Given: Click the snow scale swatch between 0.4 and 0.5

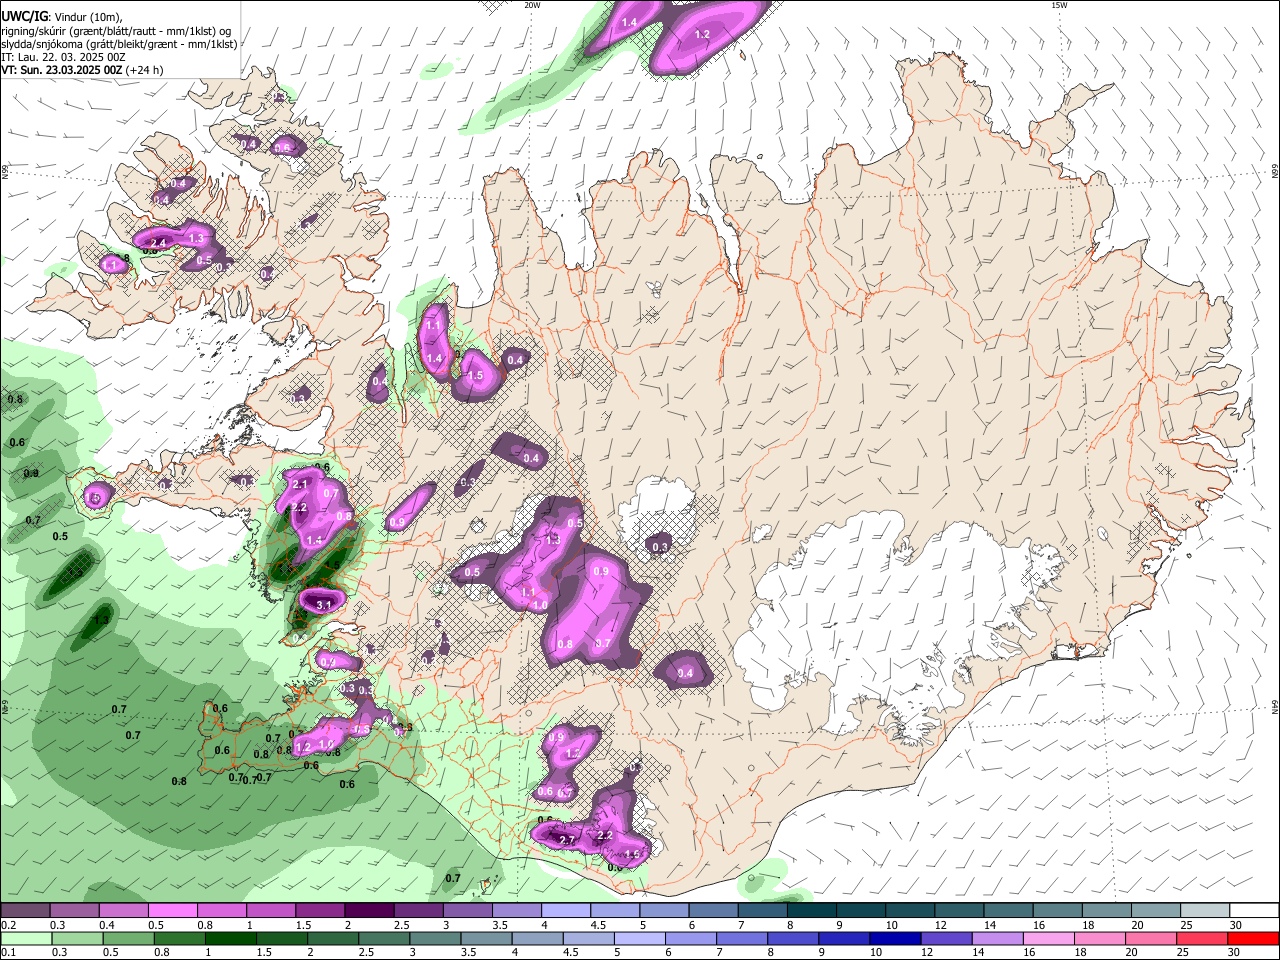Looking at the screenshot, I should 124,911.
